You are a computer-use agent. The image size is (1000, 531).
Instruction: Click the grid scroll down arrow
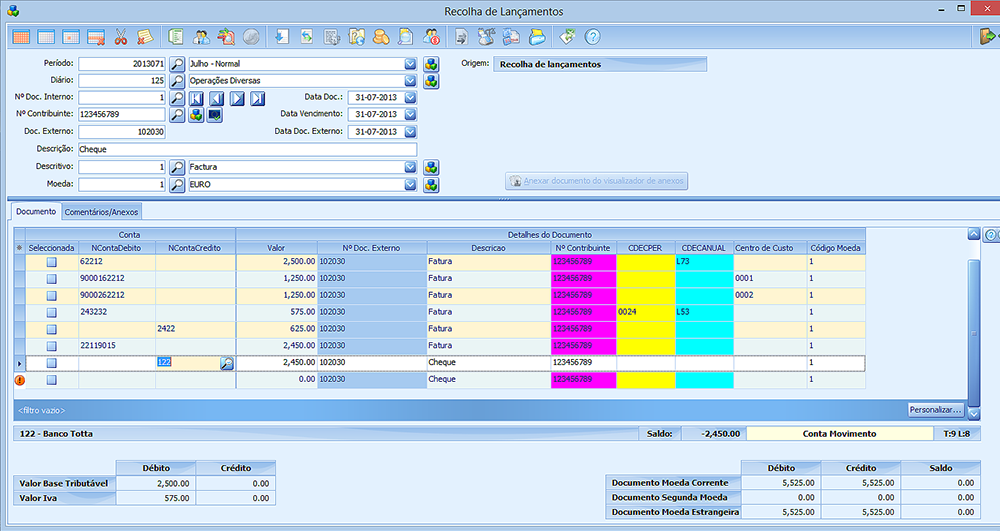point(974,414)
